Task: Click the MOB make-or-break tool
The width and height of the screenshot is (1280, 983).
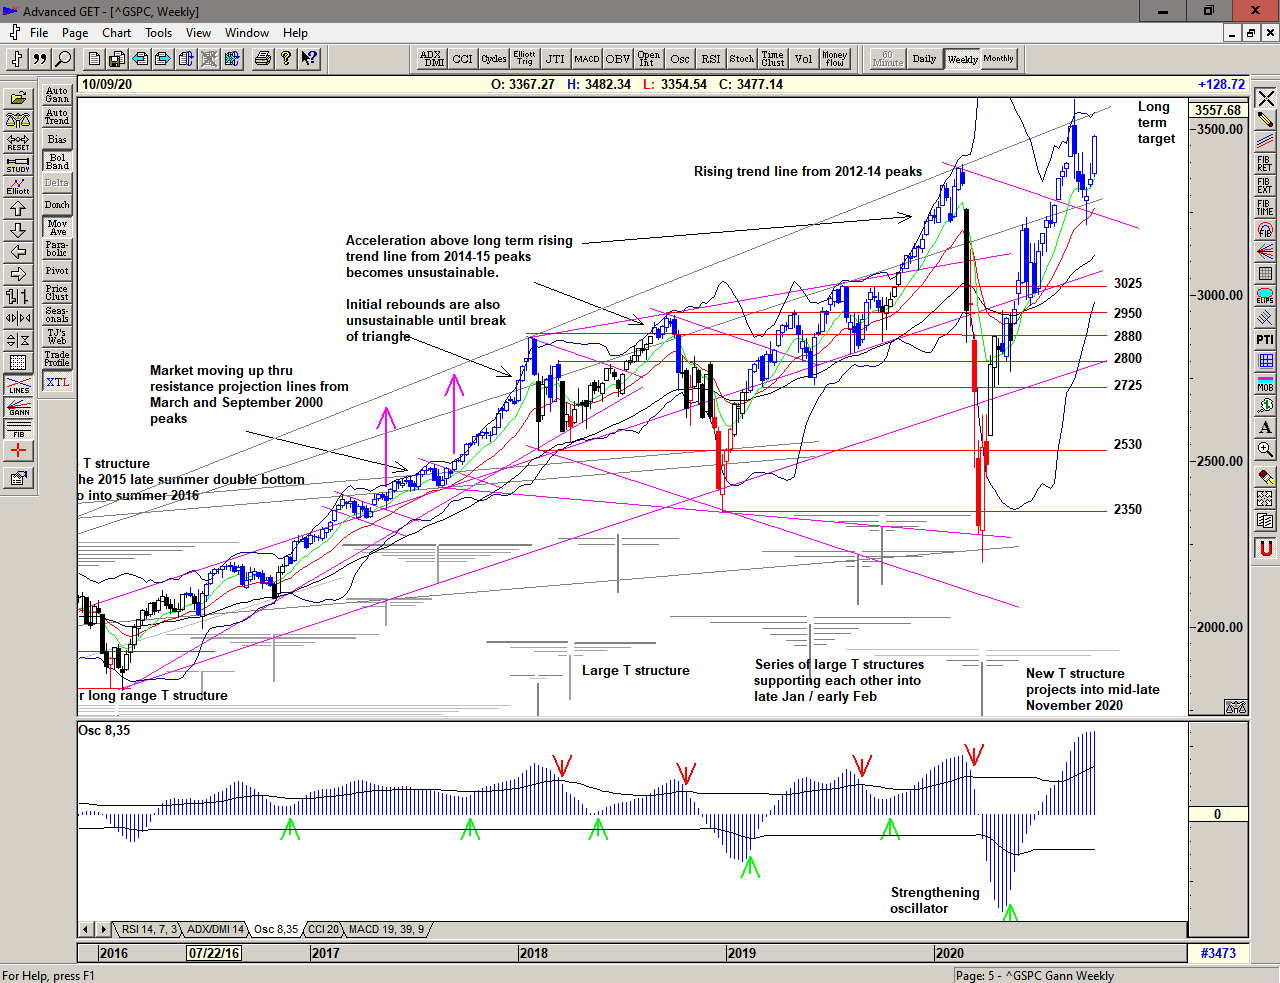Action: point(1265,384)
